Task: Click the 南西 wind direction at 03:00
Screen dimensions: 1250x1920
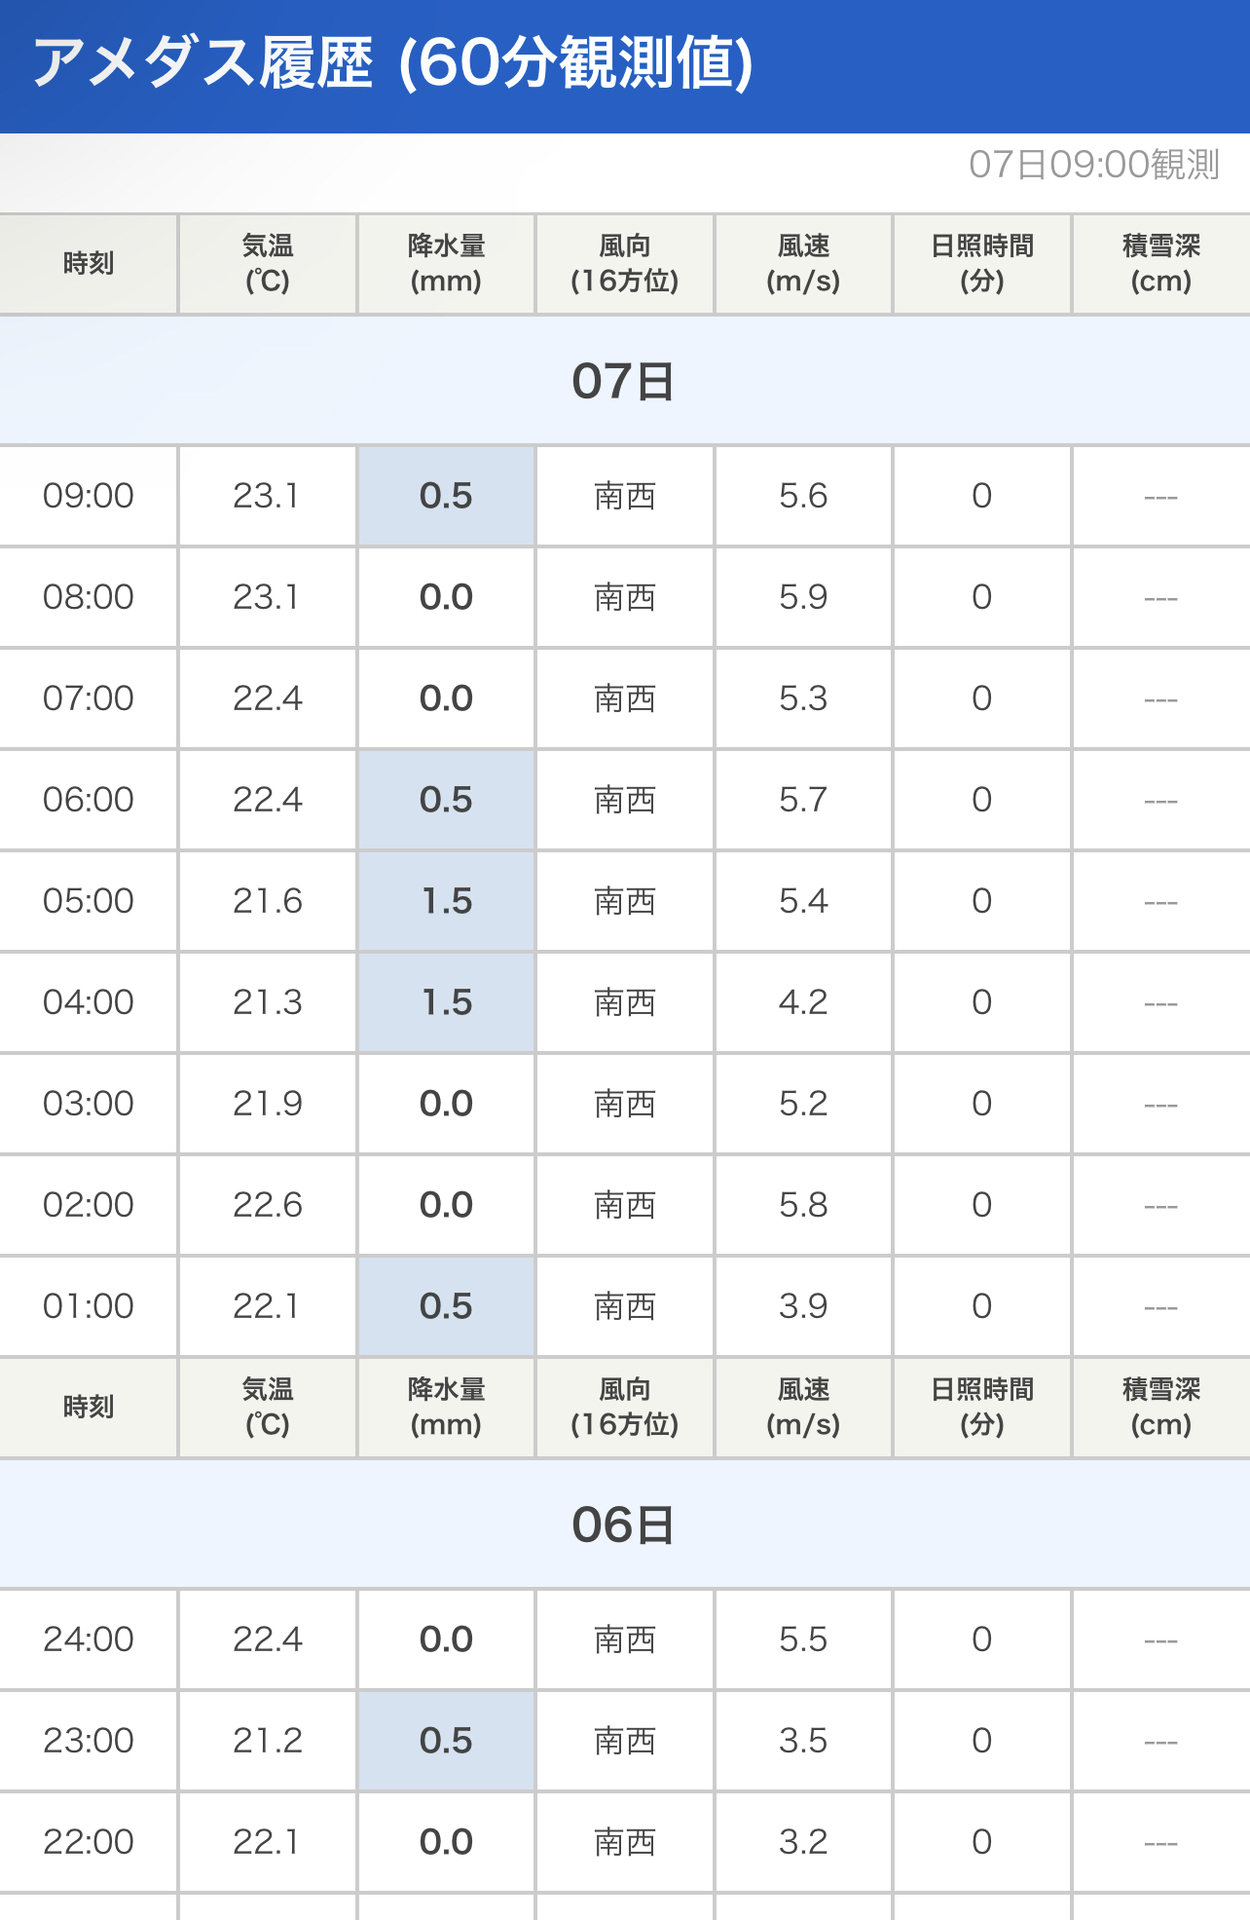Action: click(625, 1104)
